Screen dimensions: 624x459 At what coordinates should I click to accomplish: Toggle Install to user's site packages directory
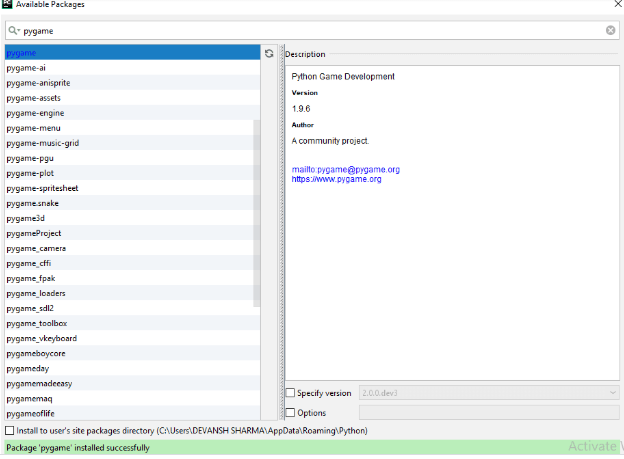point(10,430)
